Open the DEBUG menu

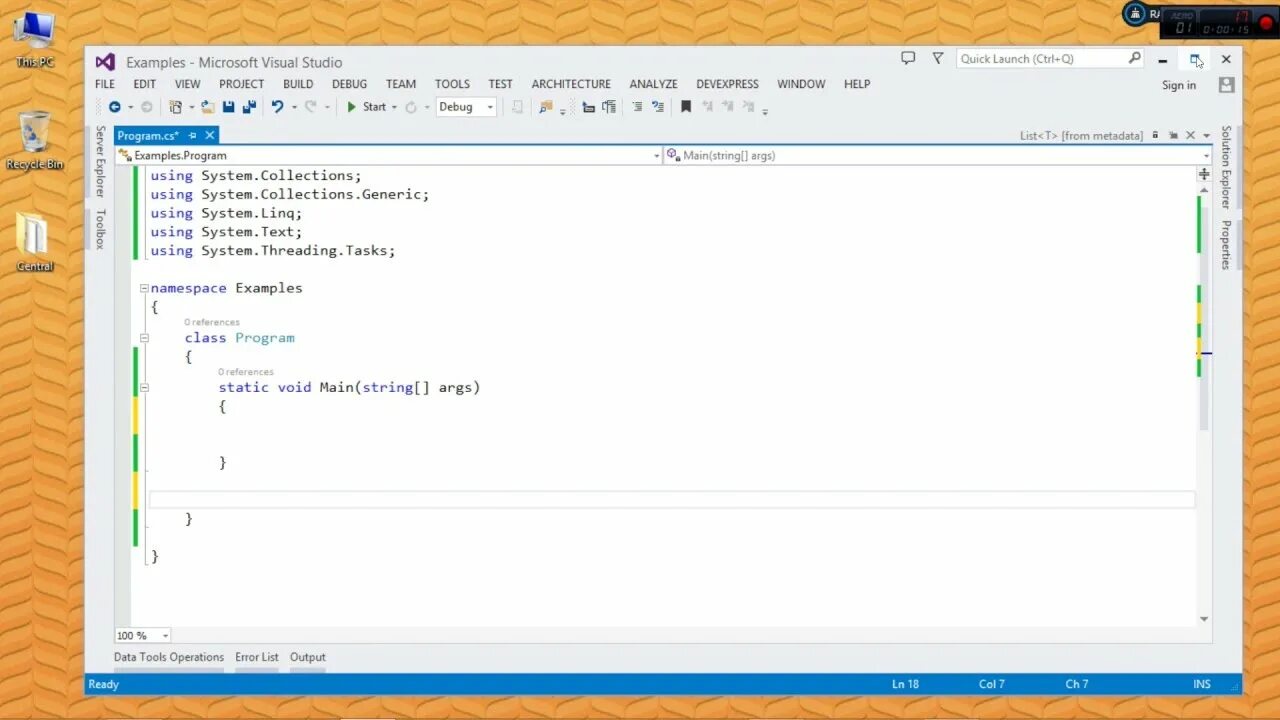350,84
